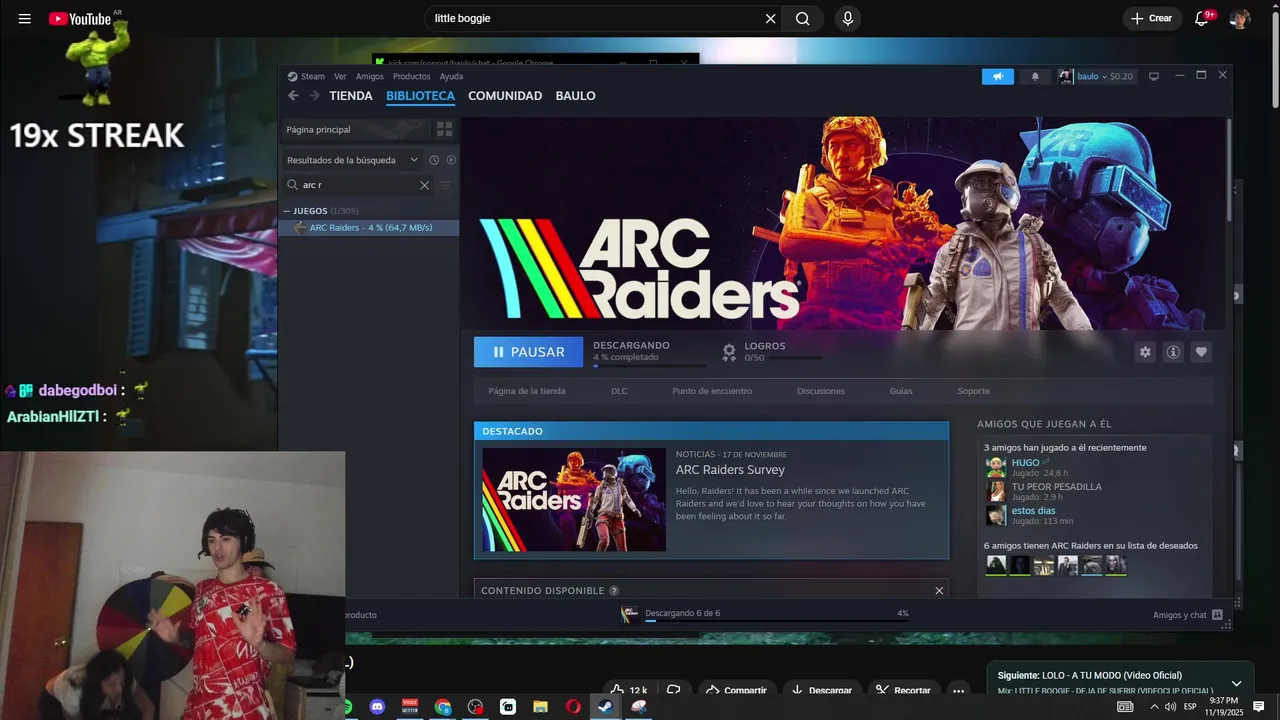Open friend HUGO's profile
Image resolution: width=1280 pixels, height=720 pixels.
[x=1025, y=463]
